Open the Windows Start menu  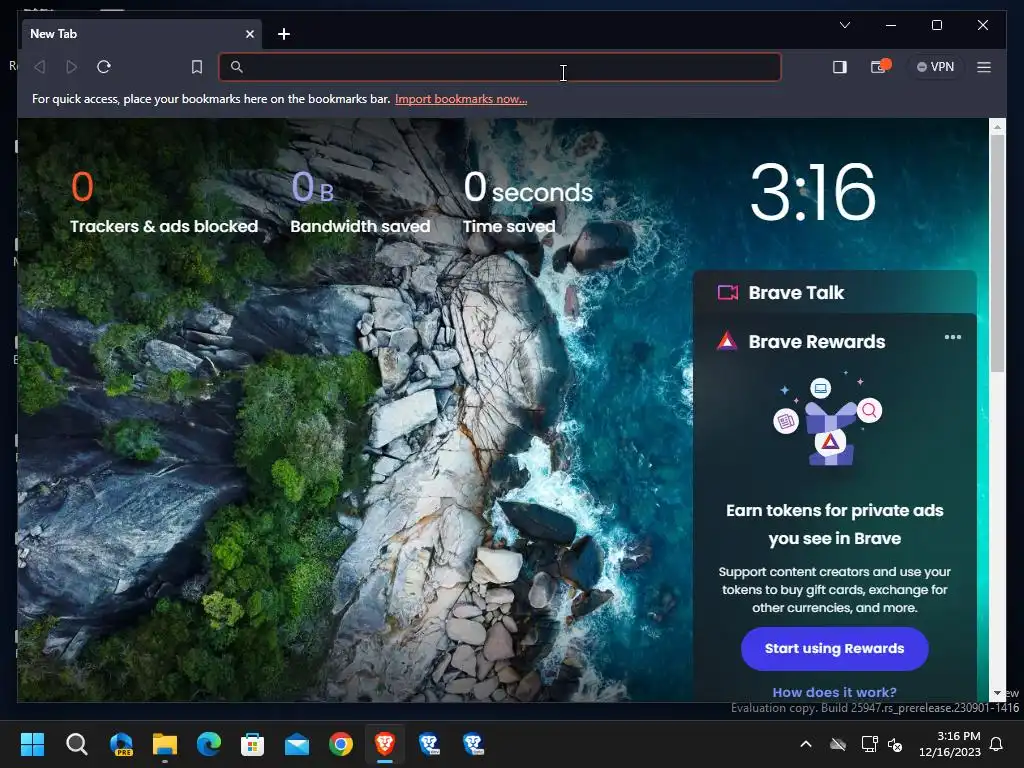(x=32, y=744)
